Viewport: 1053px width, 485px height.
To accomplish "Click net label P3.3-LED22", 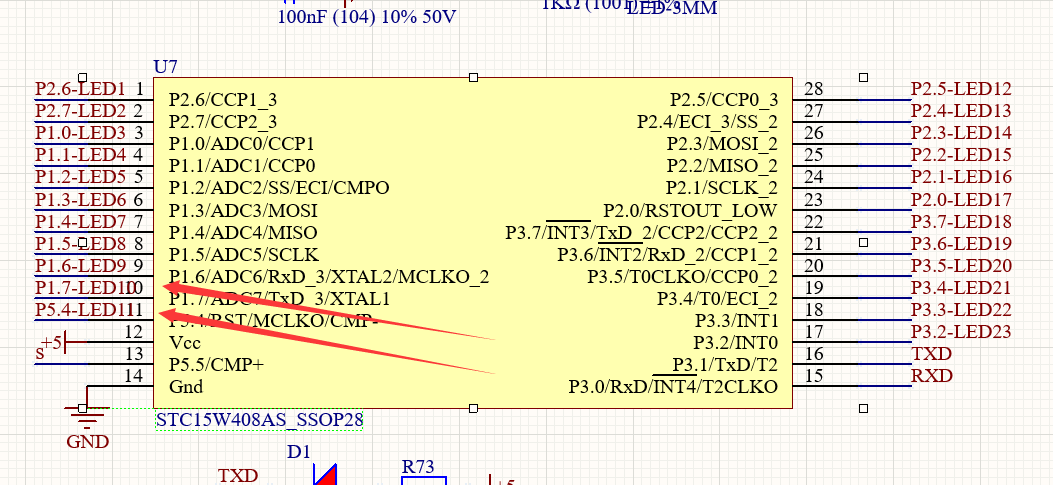I will 961,310.
